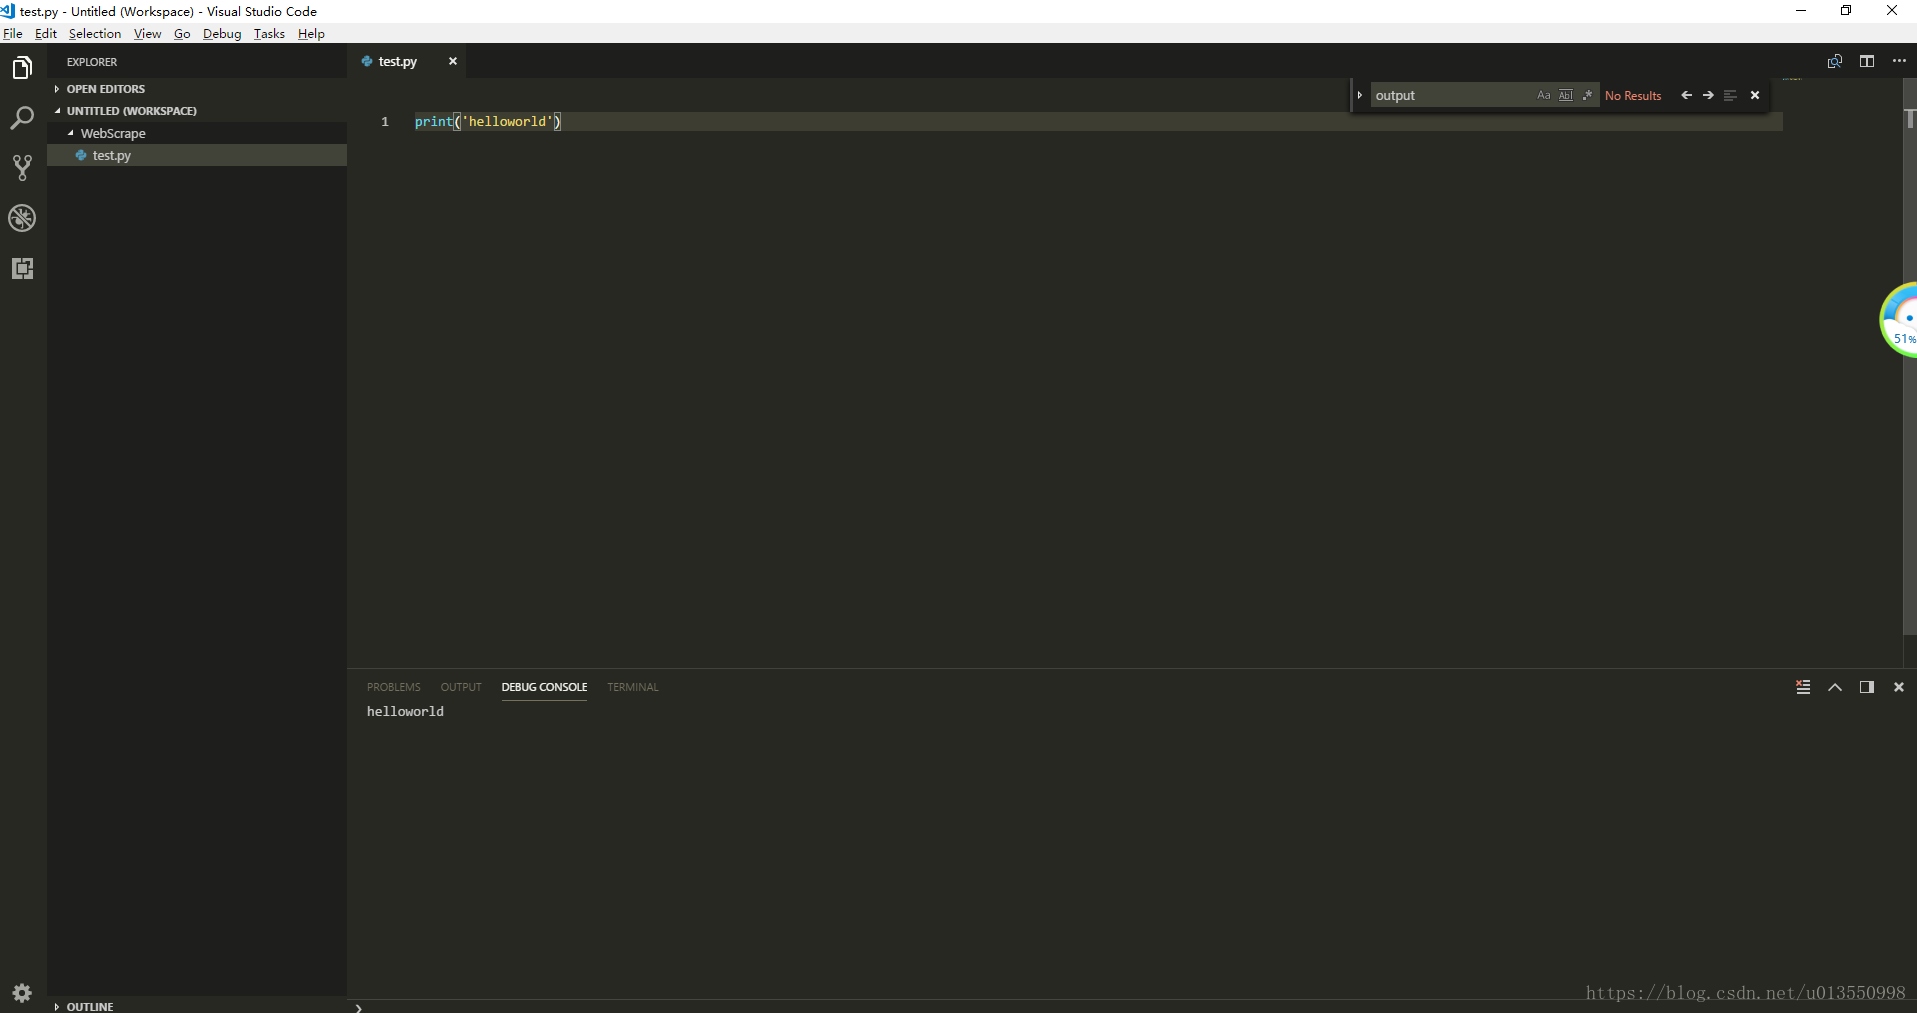Click the Explorer panel title
1917x1013 pixels.
(x=92, y=62)
